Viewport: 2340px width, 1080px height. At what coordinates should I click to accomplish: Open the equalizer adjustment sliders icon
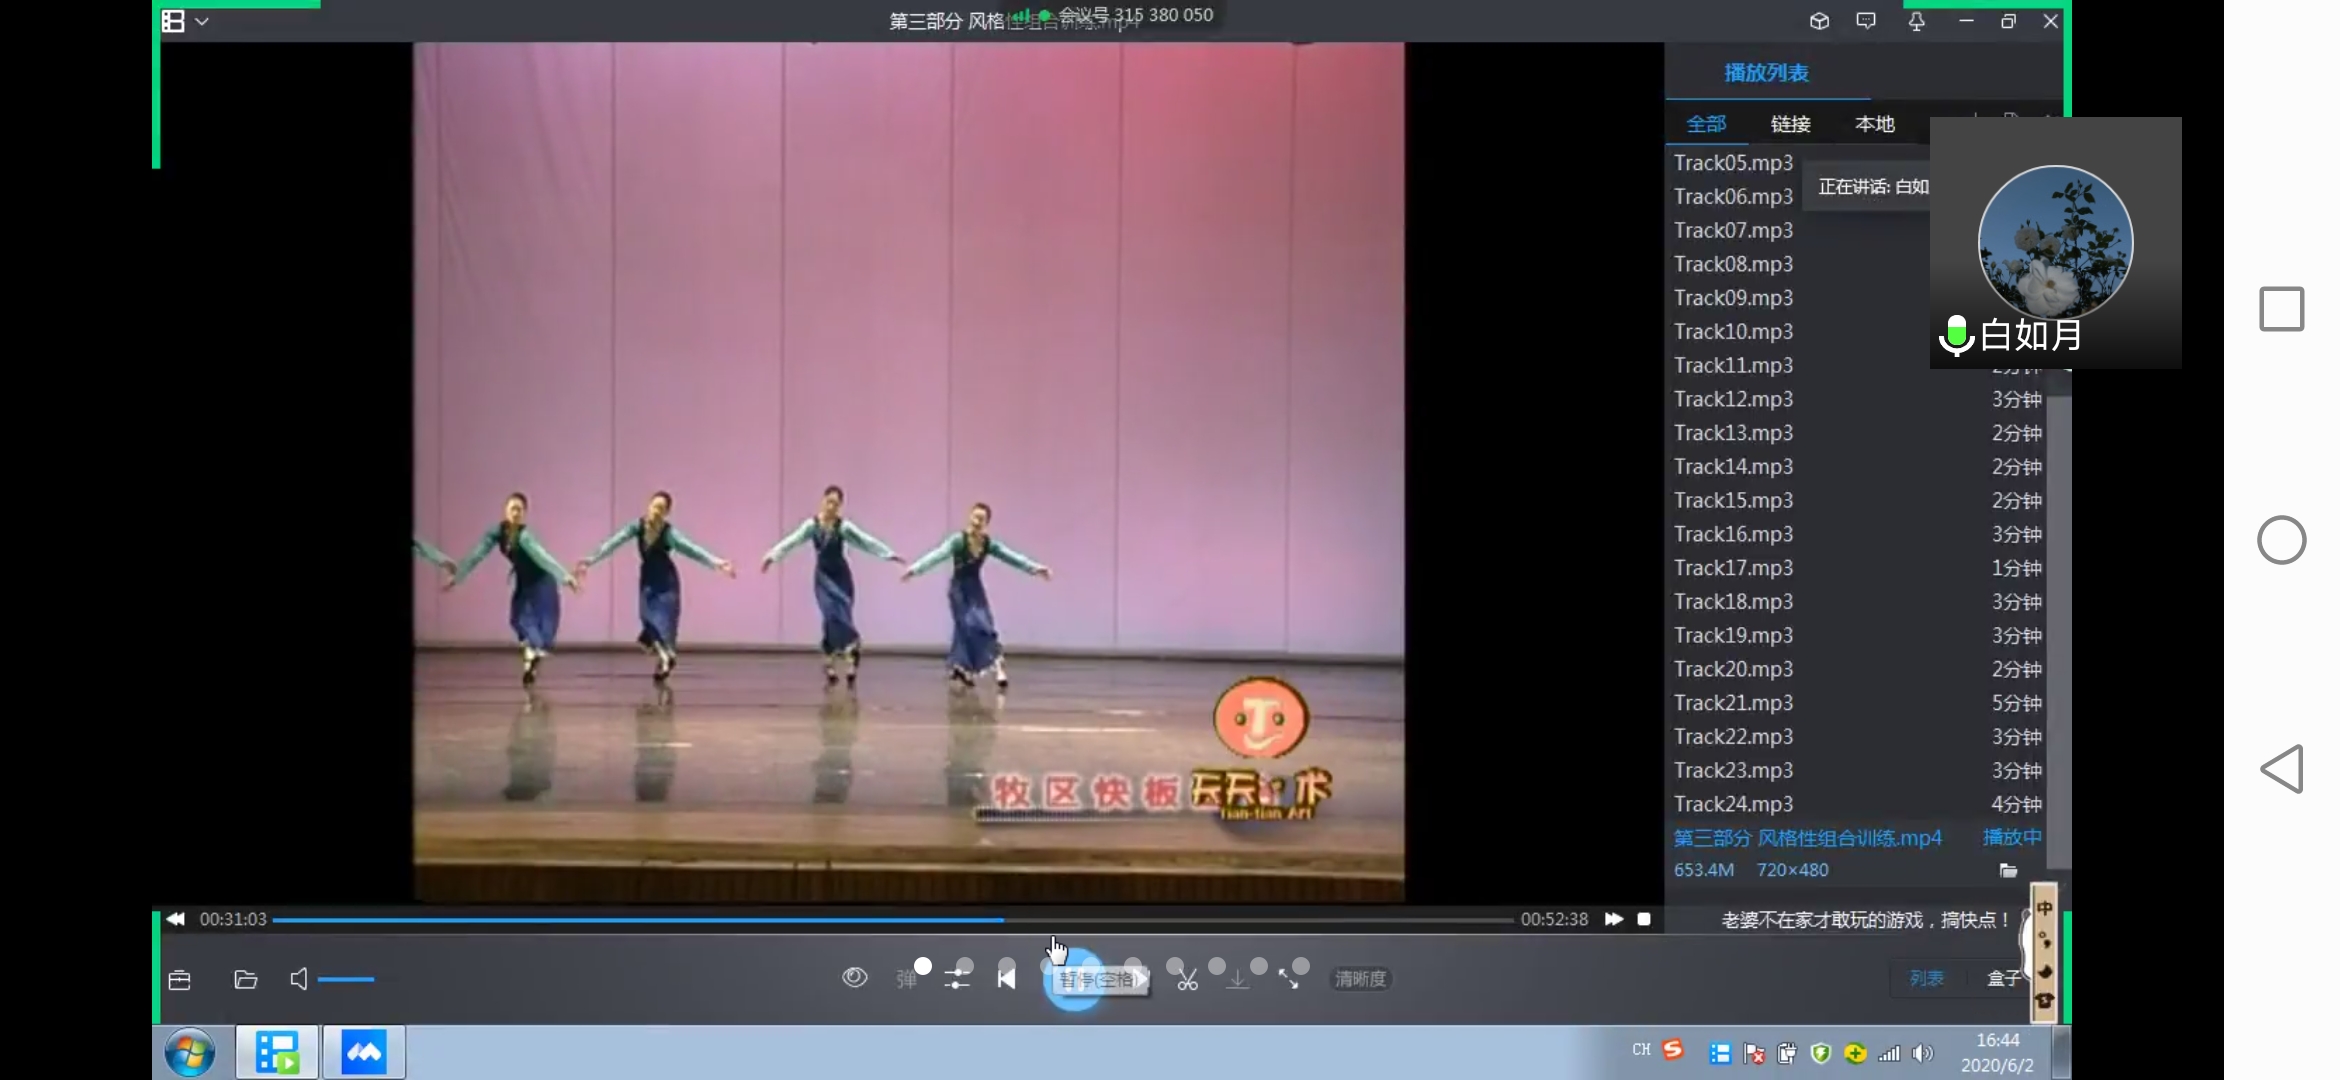(x=957, y=979)
